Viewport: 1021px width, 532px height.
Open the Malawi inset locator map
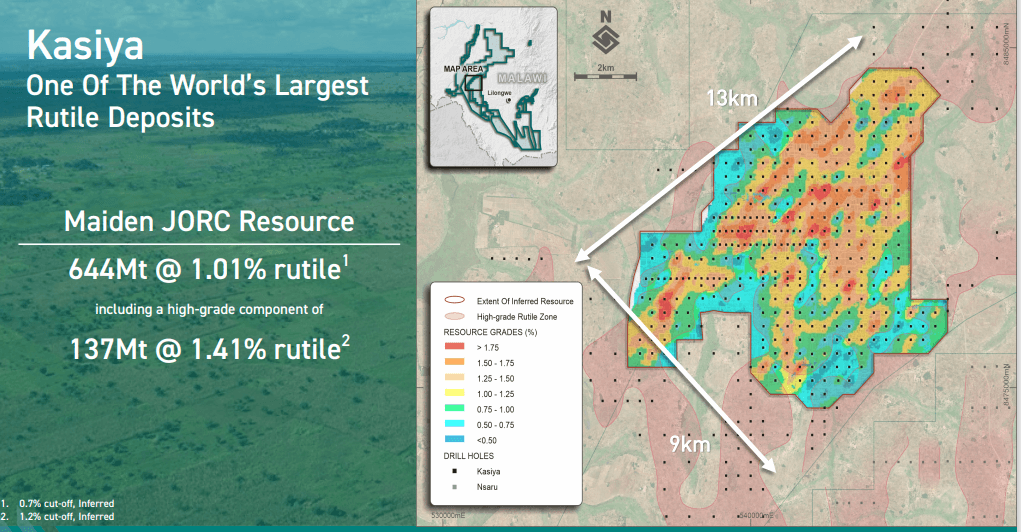(493, 87)
